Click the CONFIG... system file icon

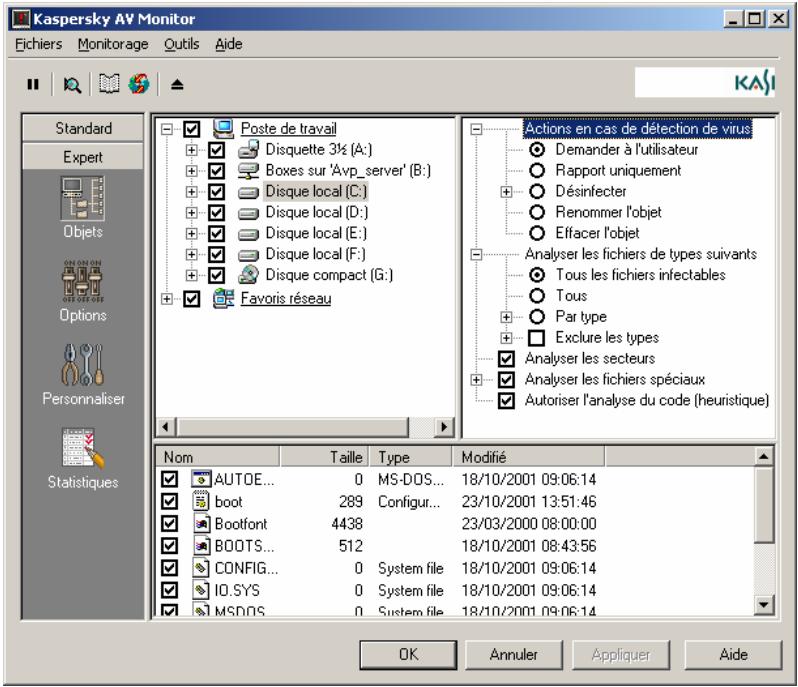[201, 568]
